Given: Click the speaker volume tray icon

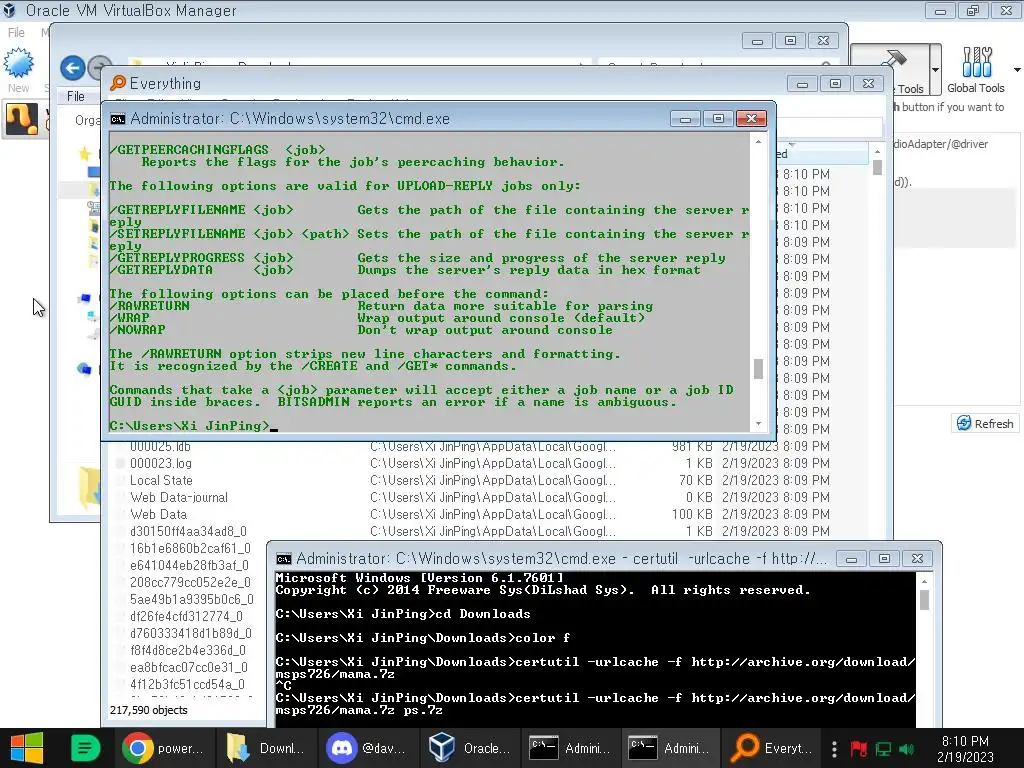Looking at the screenshot, I should tap(906, 748).
